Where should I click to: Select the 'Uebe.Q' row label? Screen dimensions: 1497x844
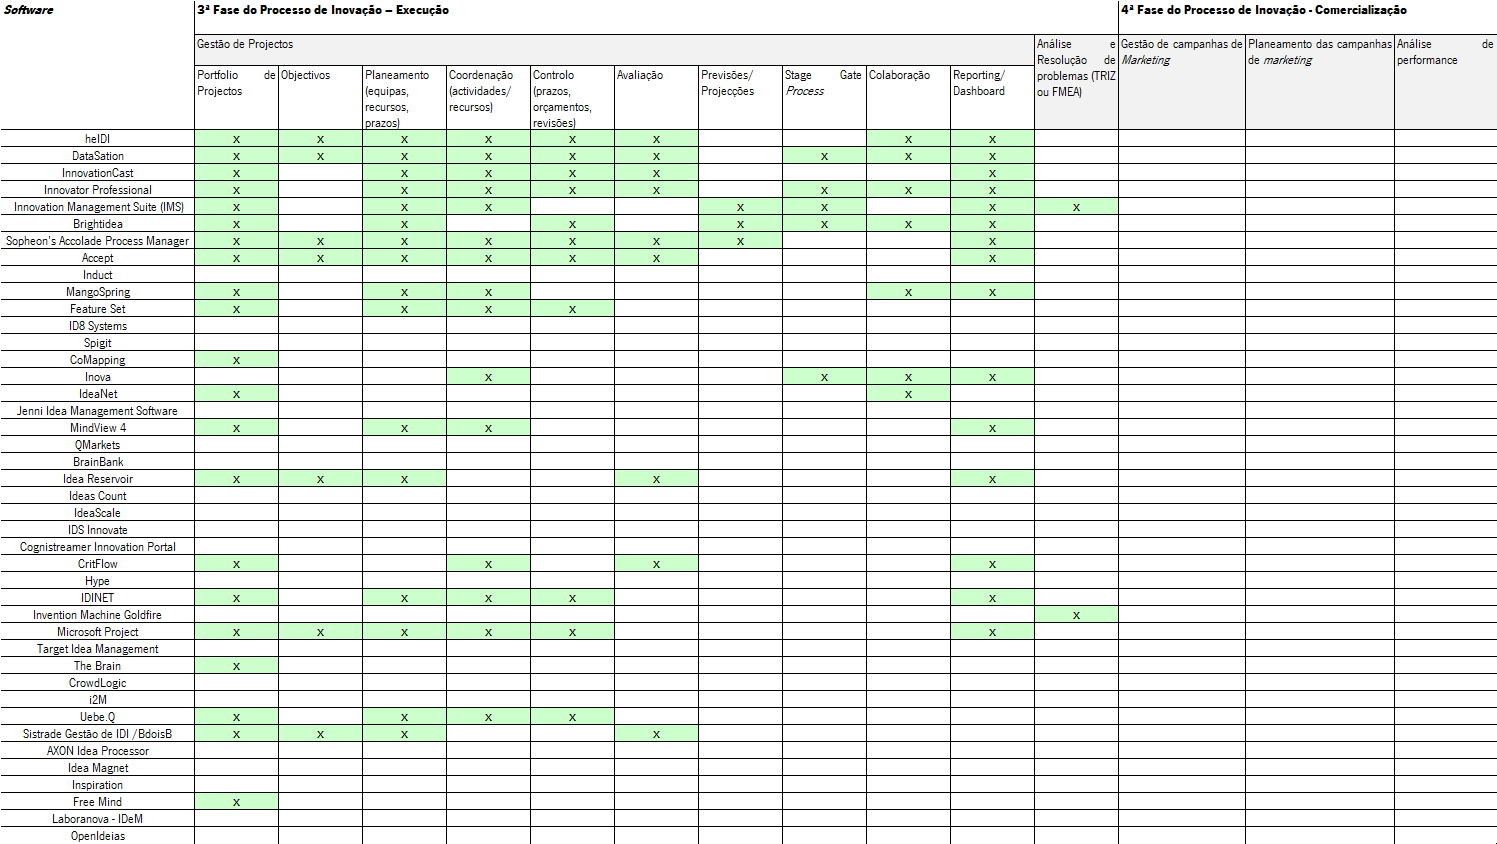click(98, 717)
